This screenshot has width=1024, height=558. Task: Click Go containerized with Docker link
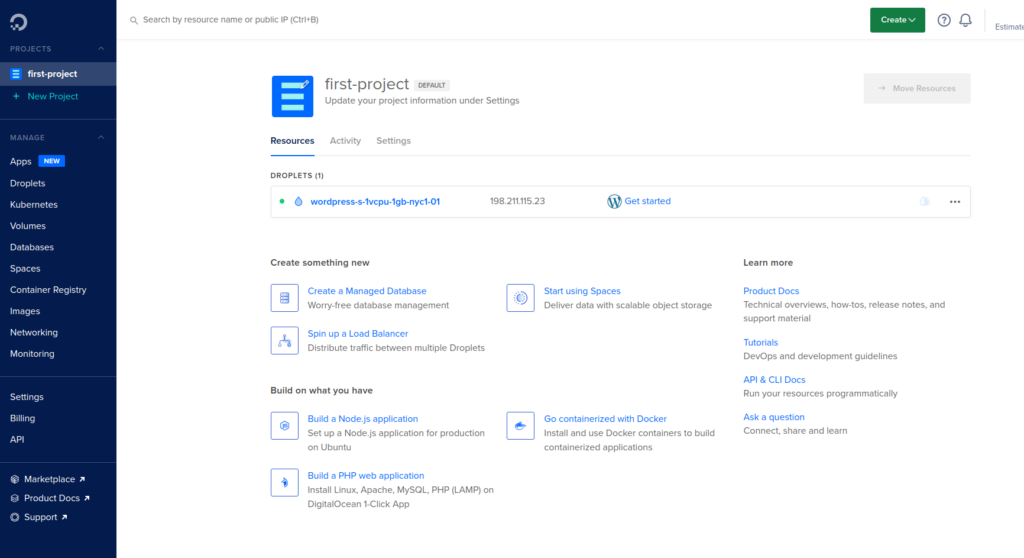[605, 419]
